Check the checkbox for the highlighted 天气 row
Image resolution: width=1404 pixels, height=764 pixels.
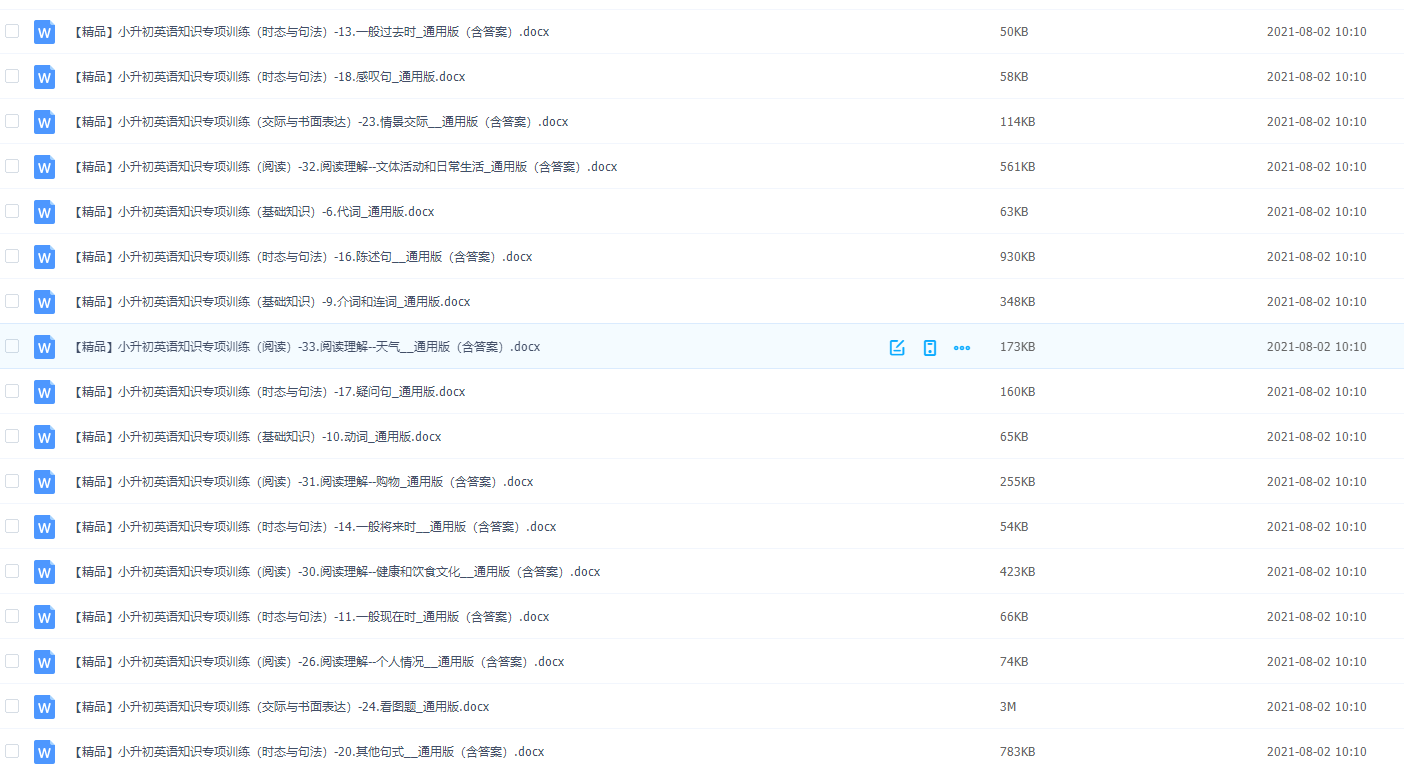12,347
